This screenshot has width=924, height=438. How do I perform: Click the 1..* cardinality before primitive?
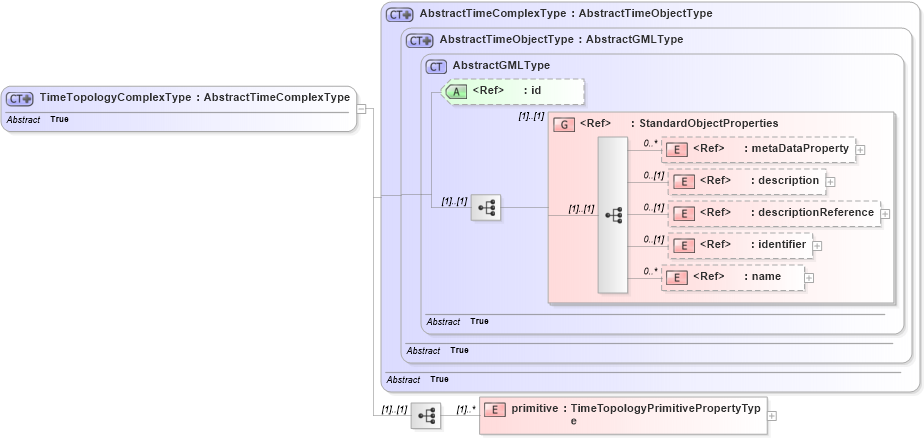click(466, 409)
